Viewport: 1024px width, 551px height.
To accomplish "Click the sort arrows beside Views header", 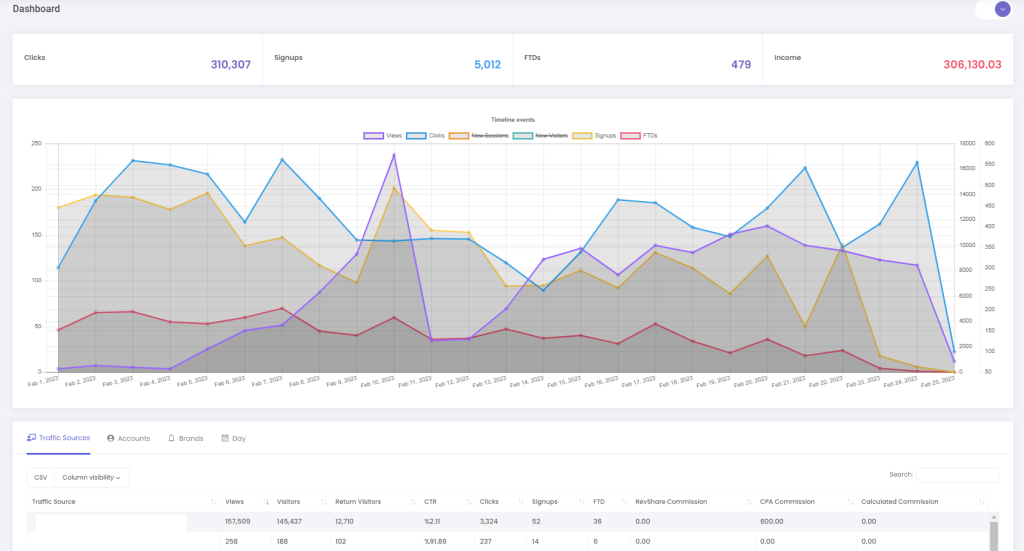I will click(x=266, y=501).
